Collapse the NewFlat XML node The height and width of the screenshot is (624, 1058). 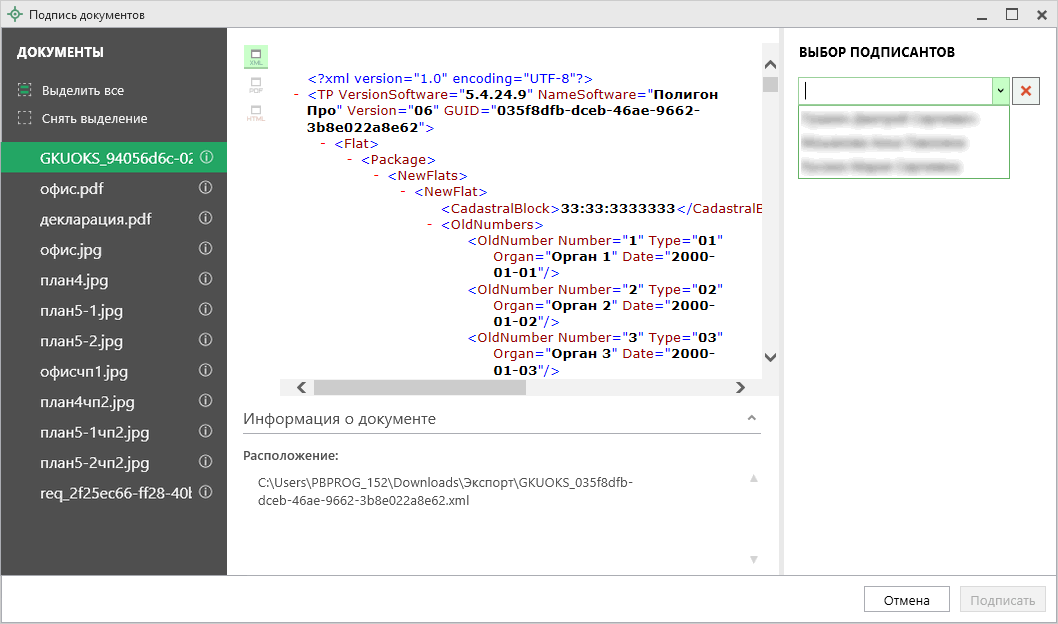(x=403, y=192)
